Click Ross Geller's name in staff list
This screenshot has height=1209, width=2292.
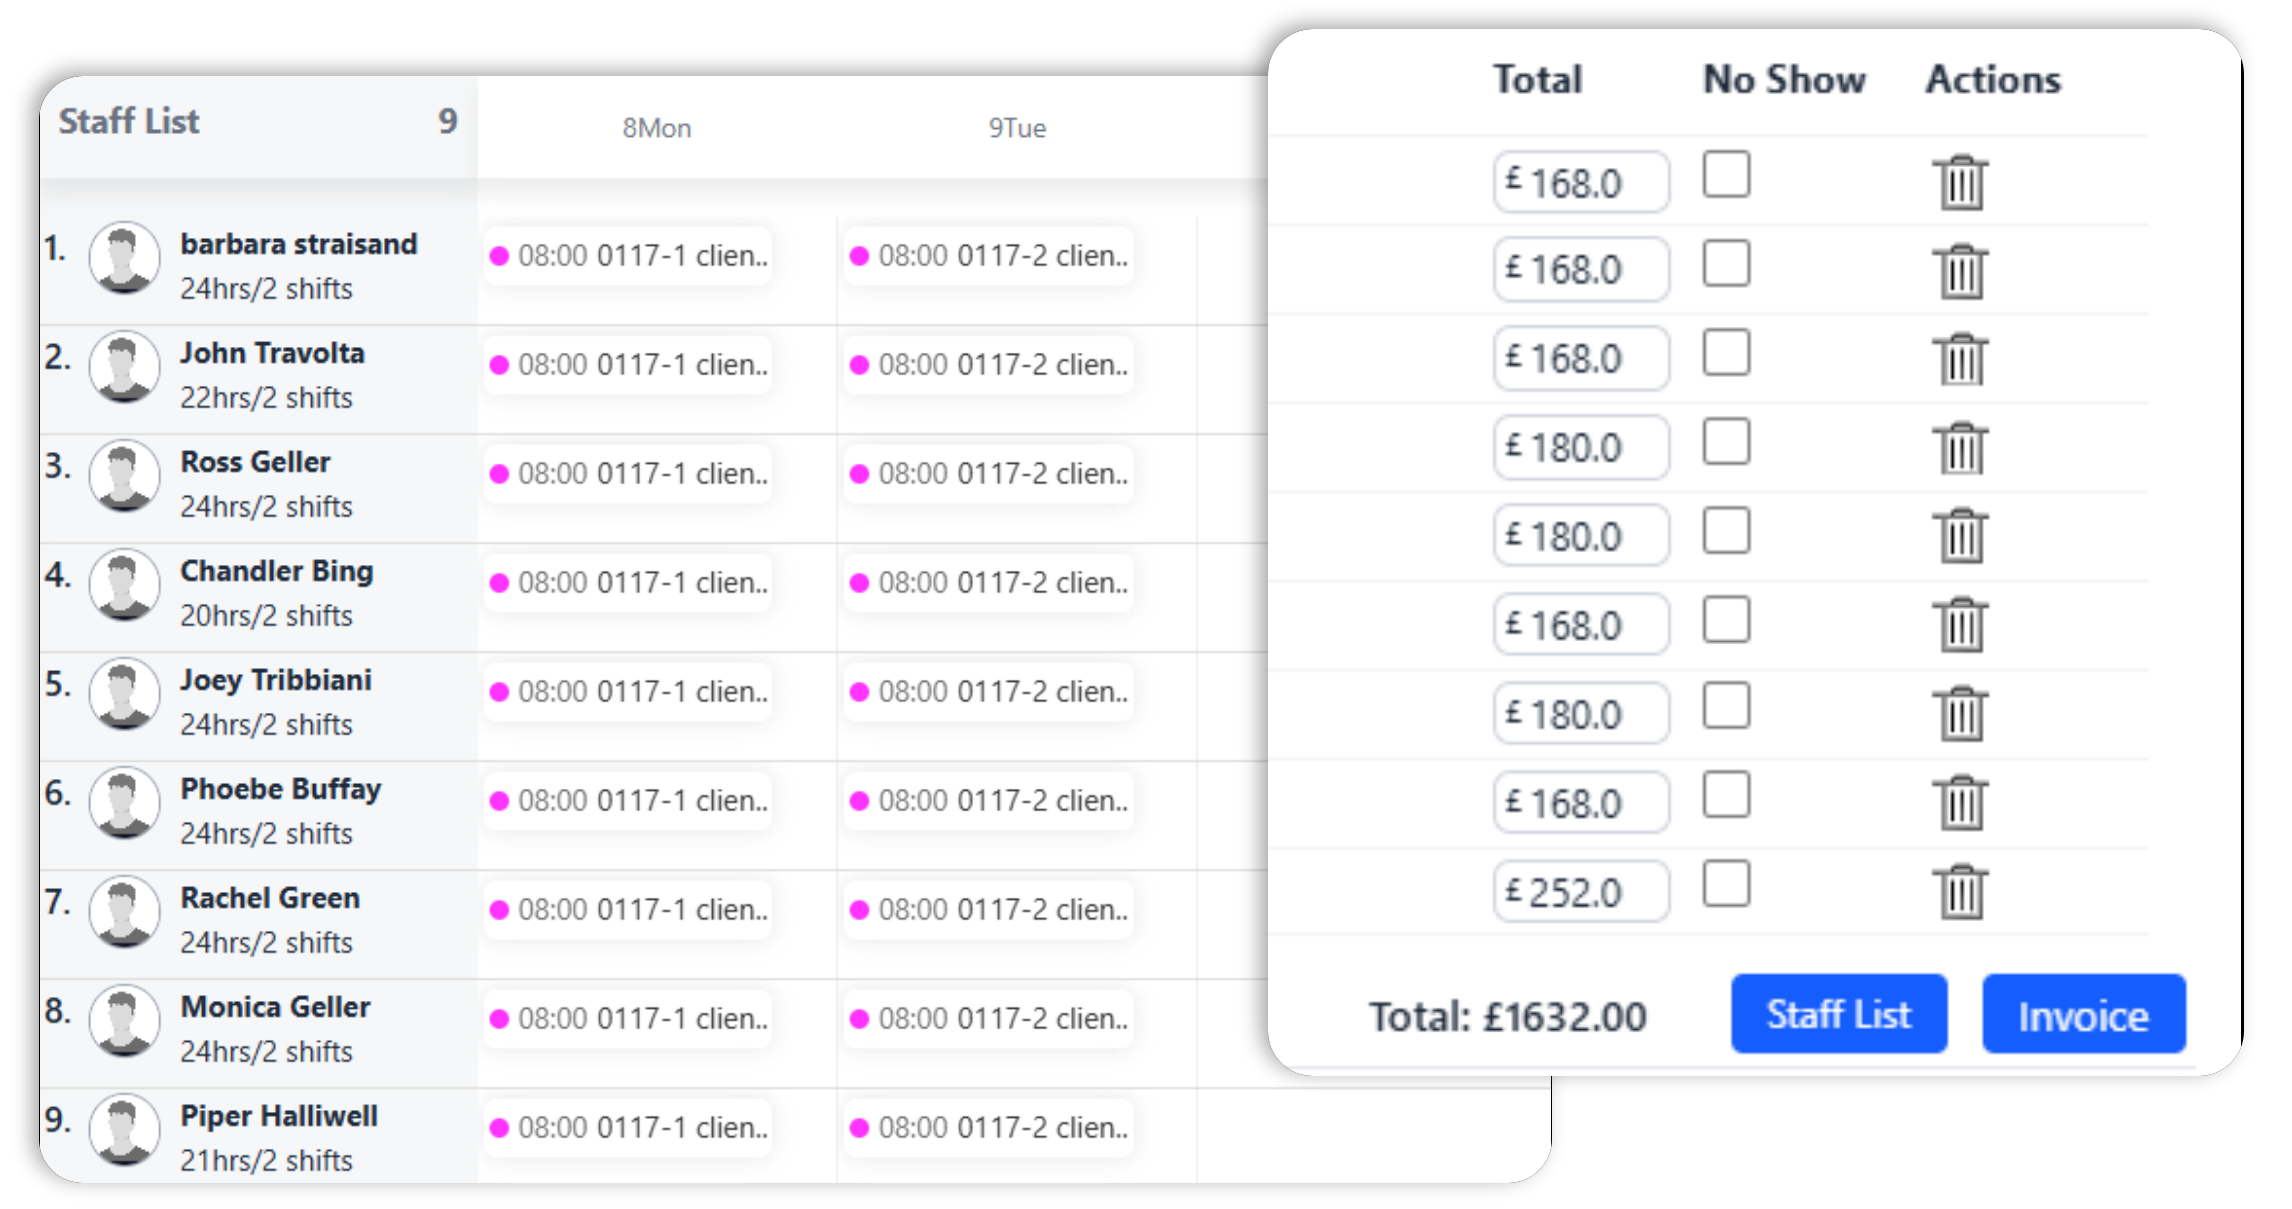(x=255, y=462)
